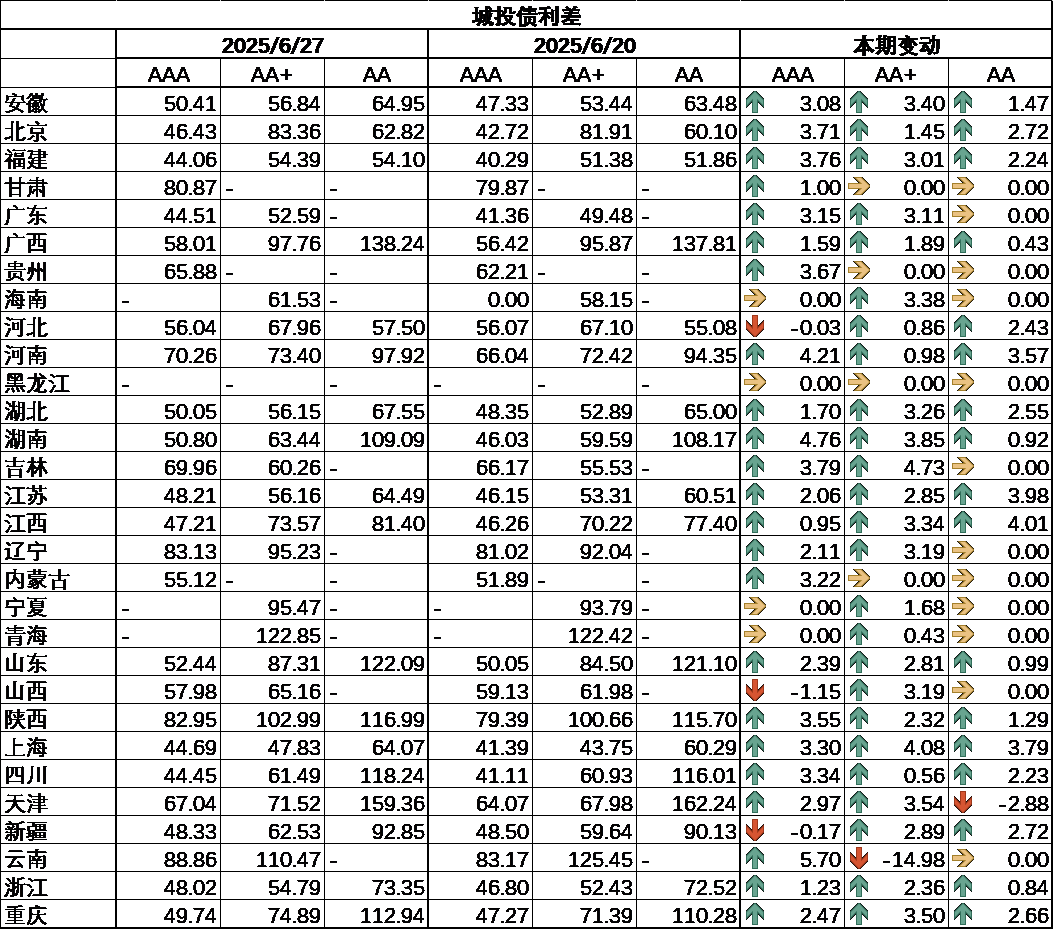1054x930 pixels.
Task: Click the green up arrow in 福建 AA change cell
Action: point(963,159)
